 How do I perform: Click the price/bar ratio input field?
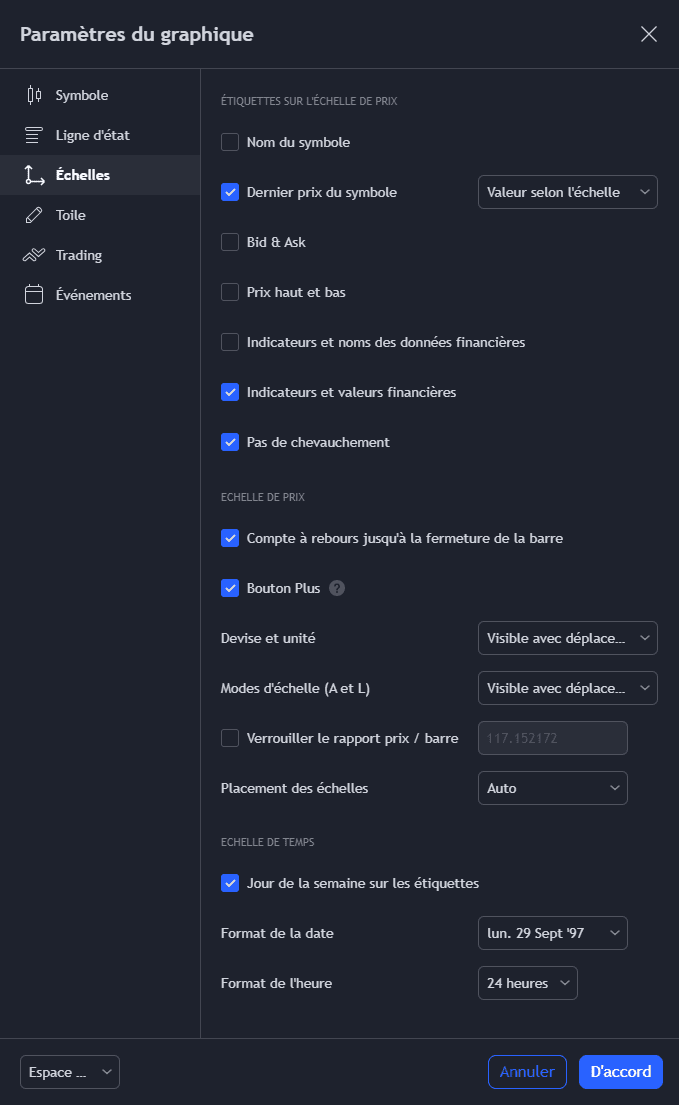point(552,738)
